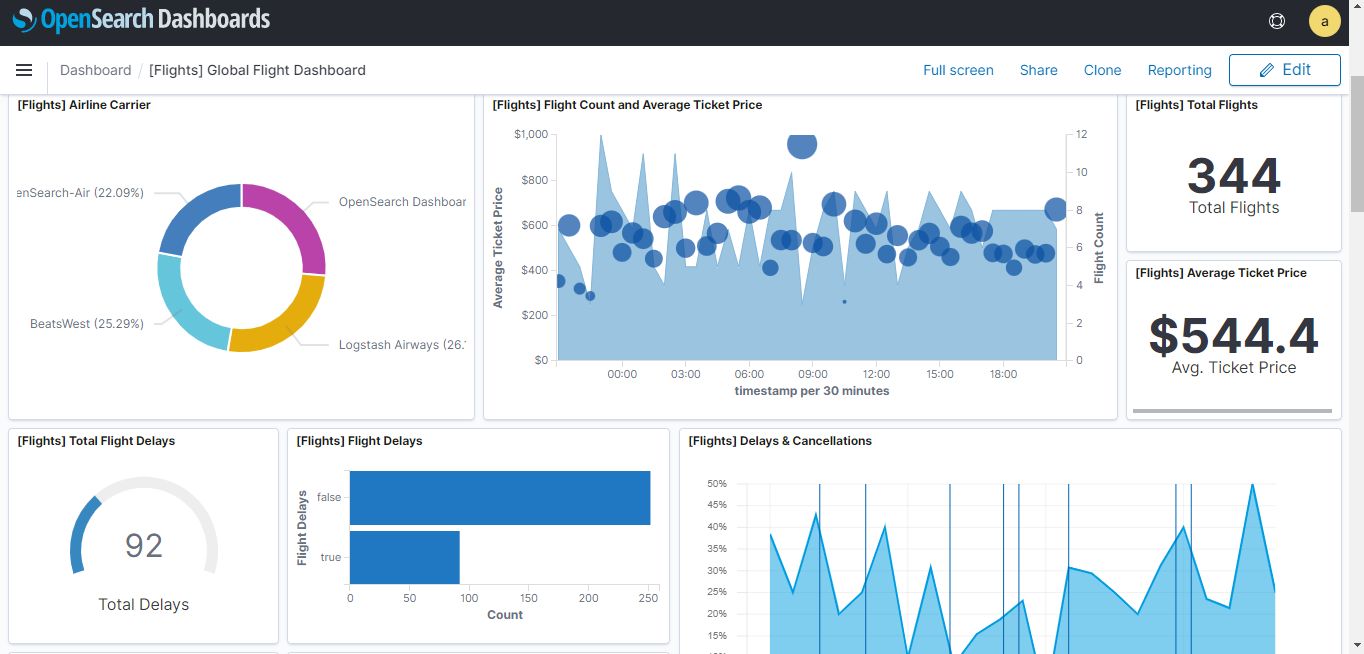Open the navigation menu via hamburger icon
Screen dimensions: 1364x654
click(24, 70)
